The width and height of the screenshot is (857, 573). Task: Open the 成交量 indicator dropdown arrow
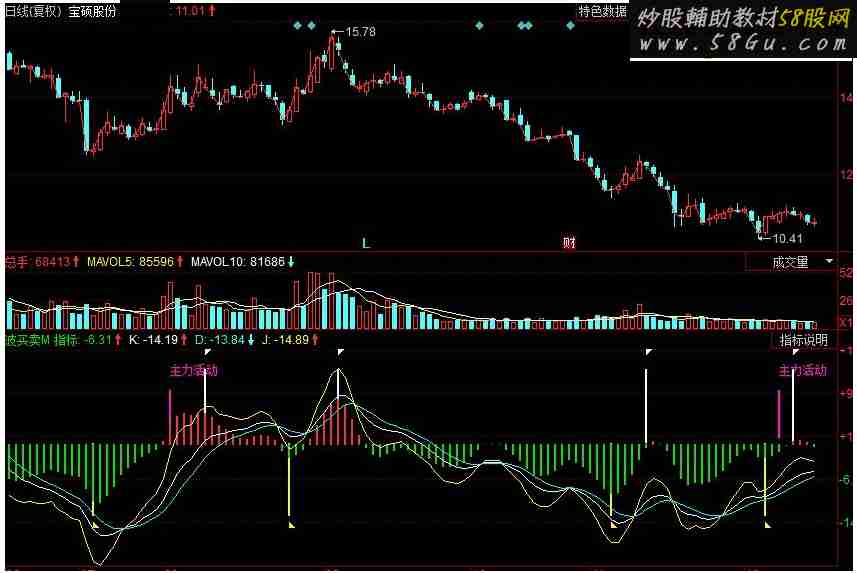(829, 261)
